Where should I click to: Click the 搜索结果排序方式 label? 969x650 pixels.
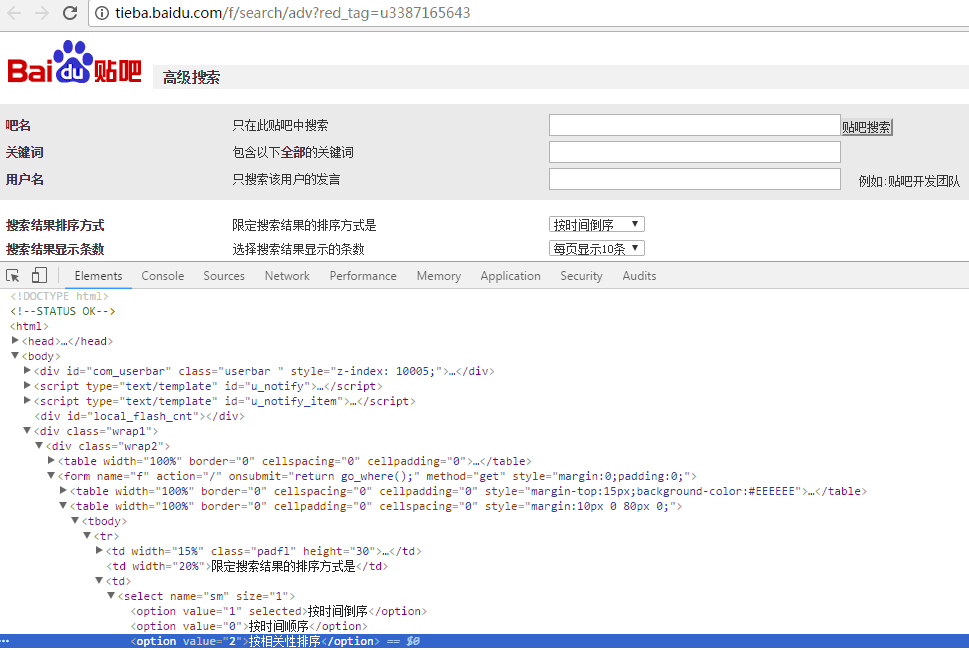click(55, 225)
